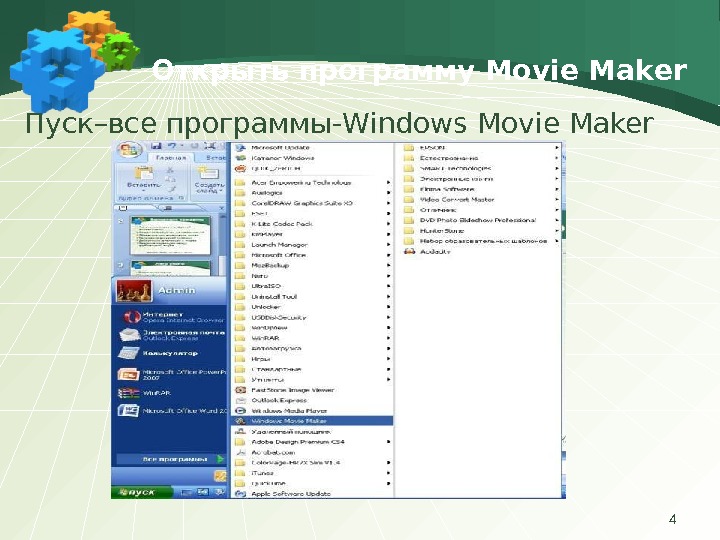Image resolution: width=720 pixels, height=540 pixels.
Task: Open Интернет Opera browser entry
Action: point(174,317)
